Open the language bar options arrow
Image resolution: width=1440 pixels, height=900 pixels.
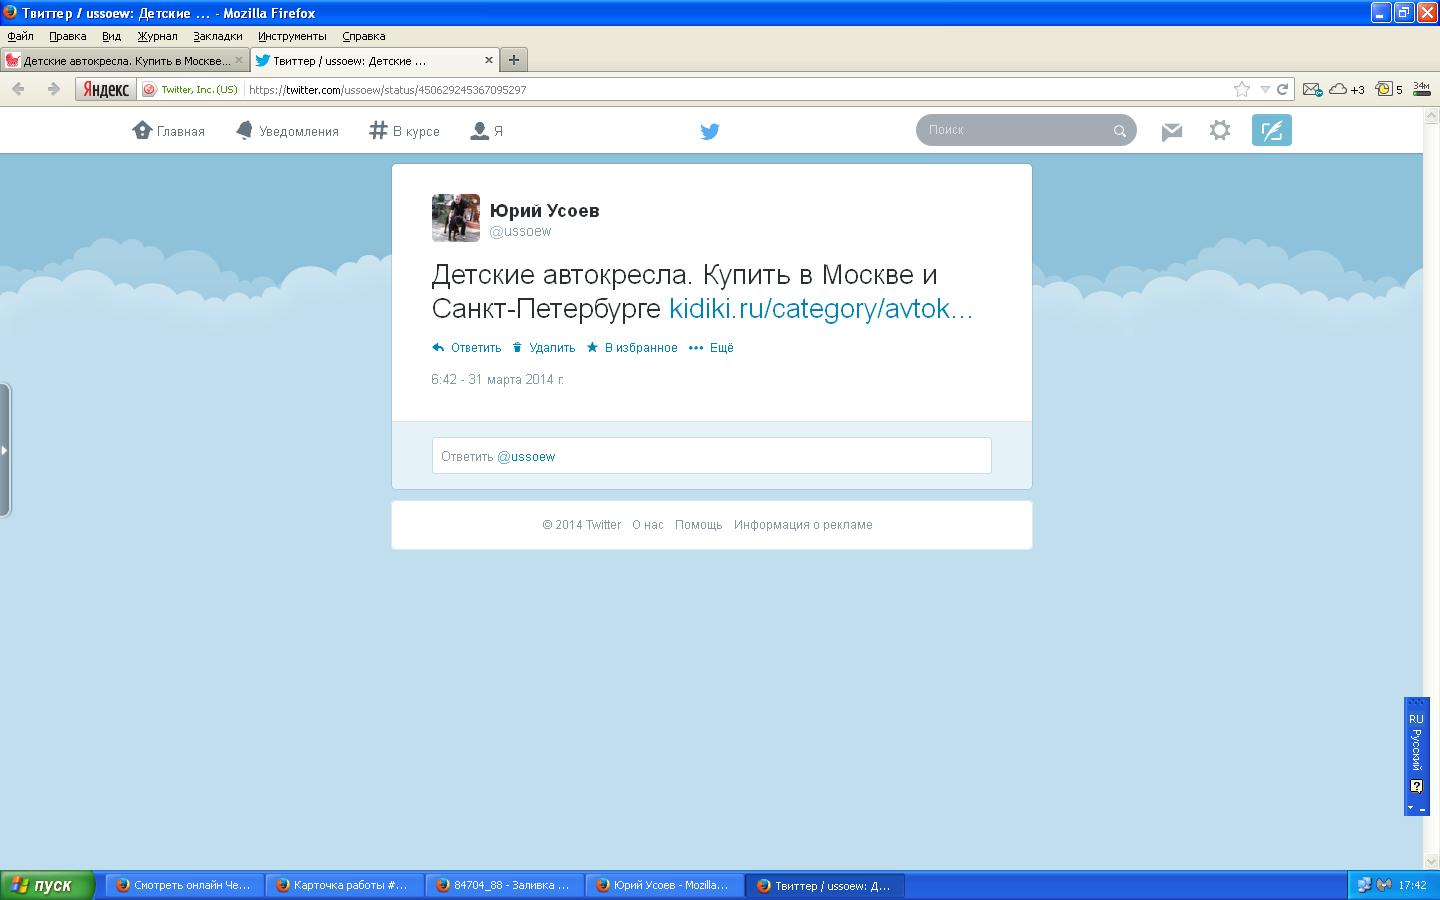pyautogui.click(x=1411, y=807)
